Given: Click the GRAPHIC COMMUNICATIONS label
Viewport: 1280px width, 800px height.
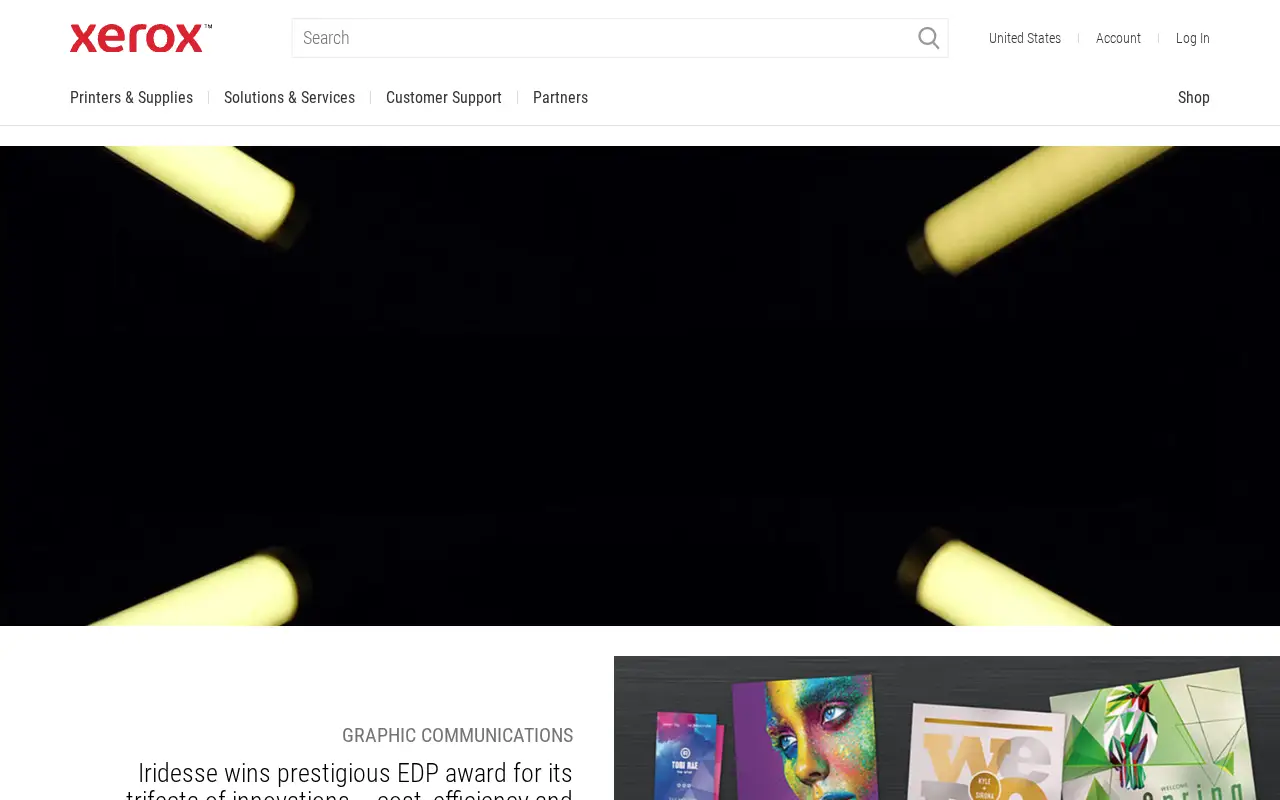Looking at the screenshot, I should (457, 736).
